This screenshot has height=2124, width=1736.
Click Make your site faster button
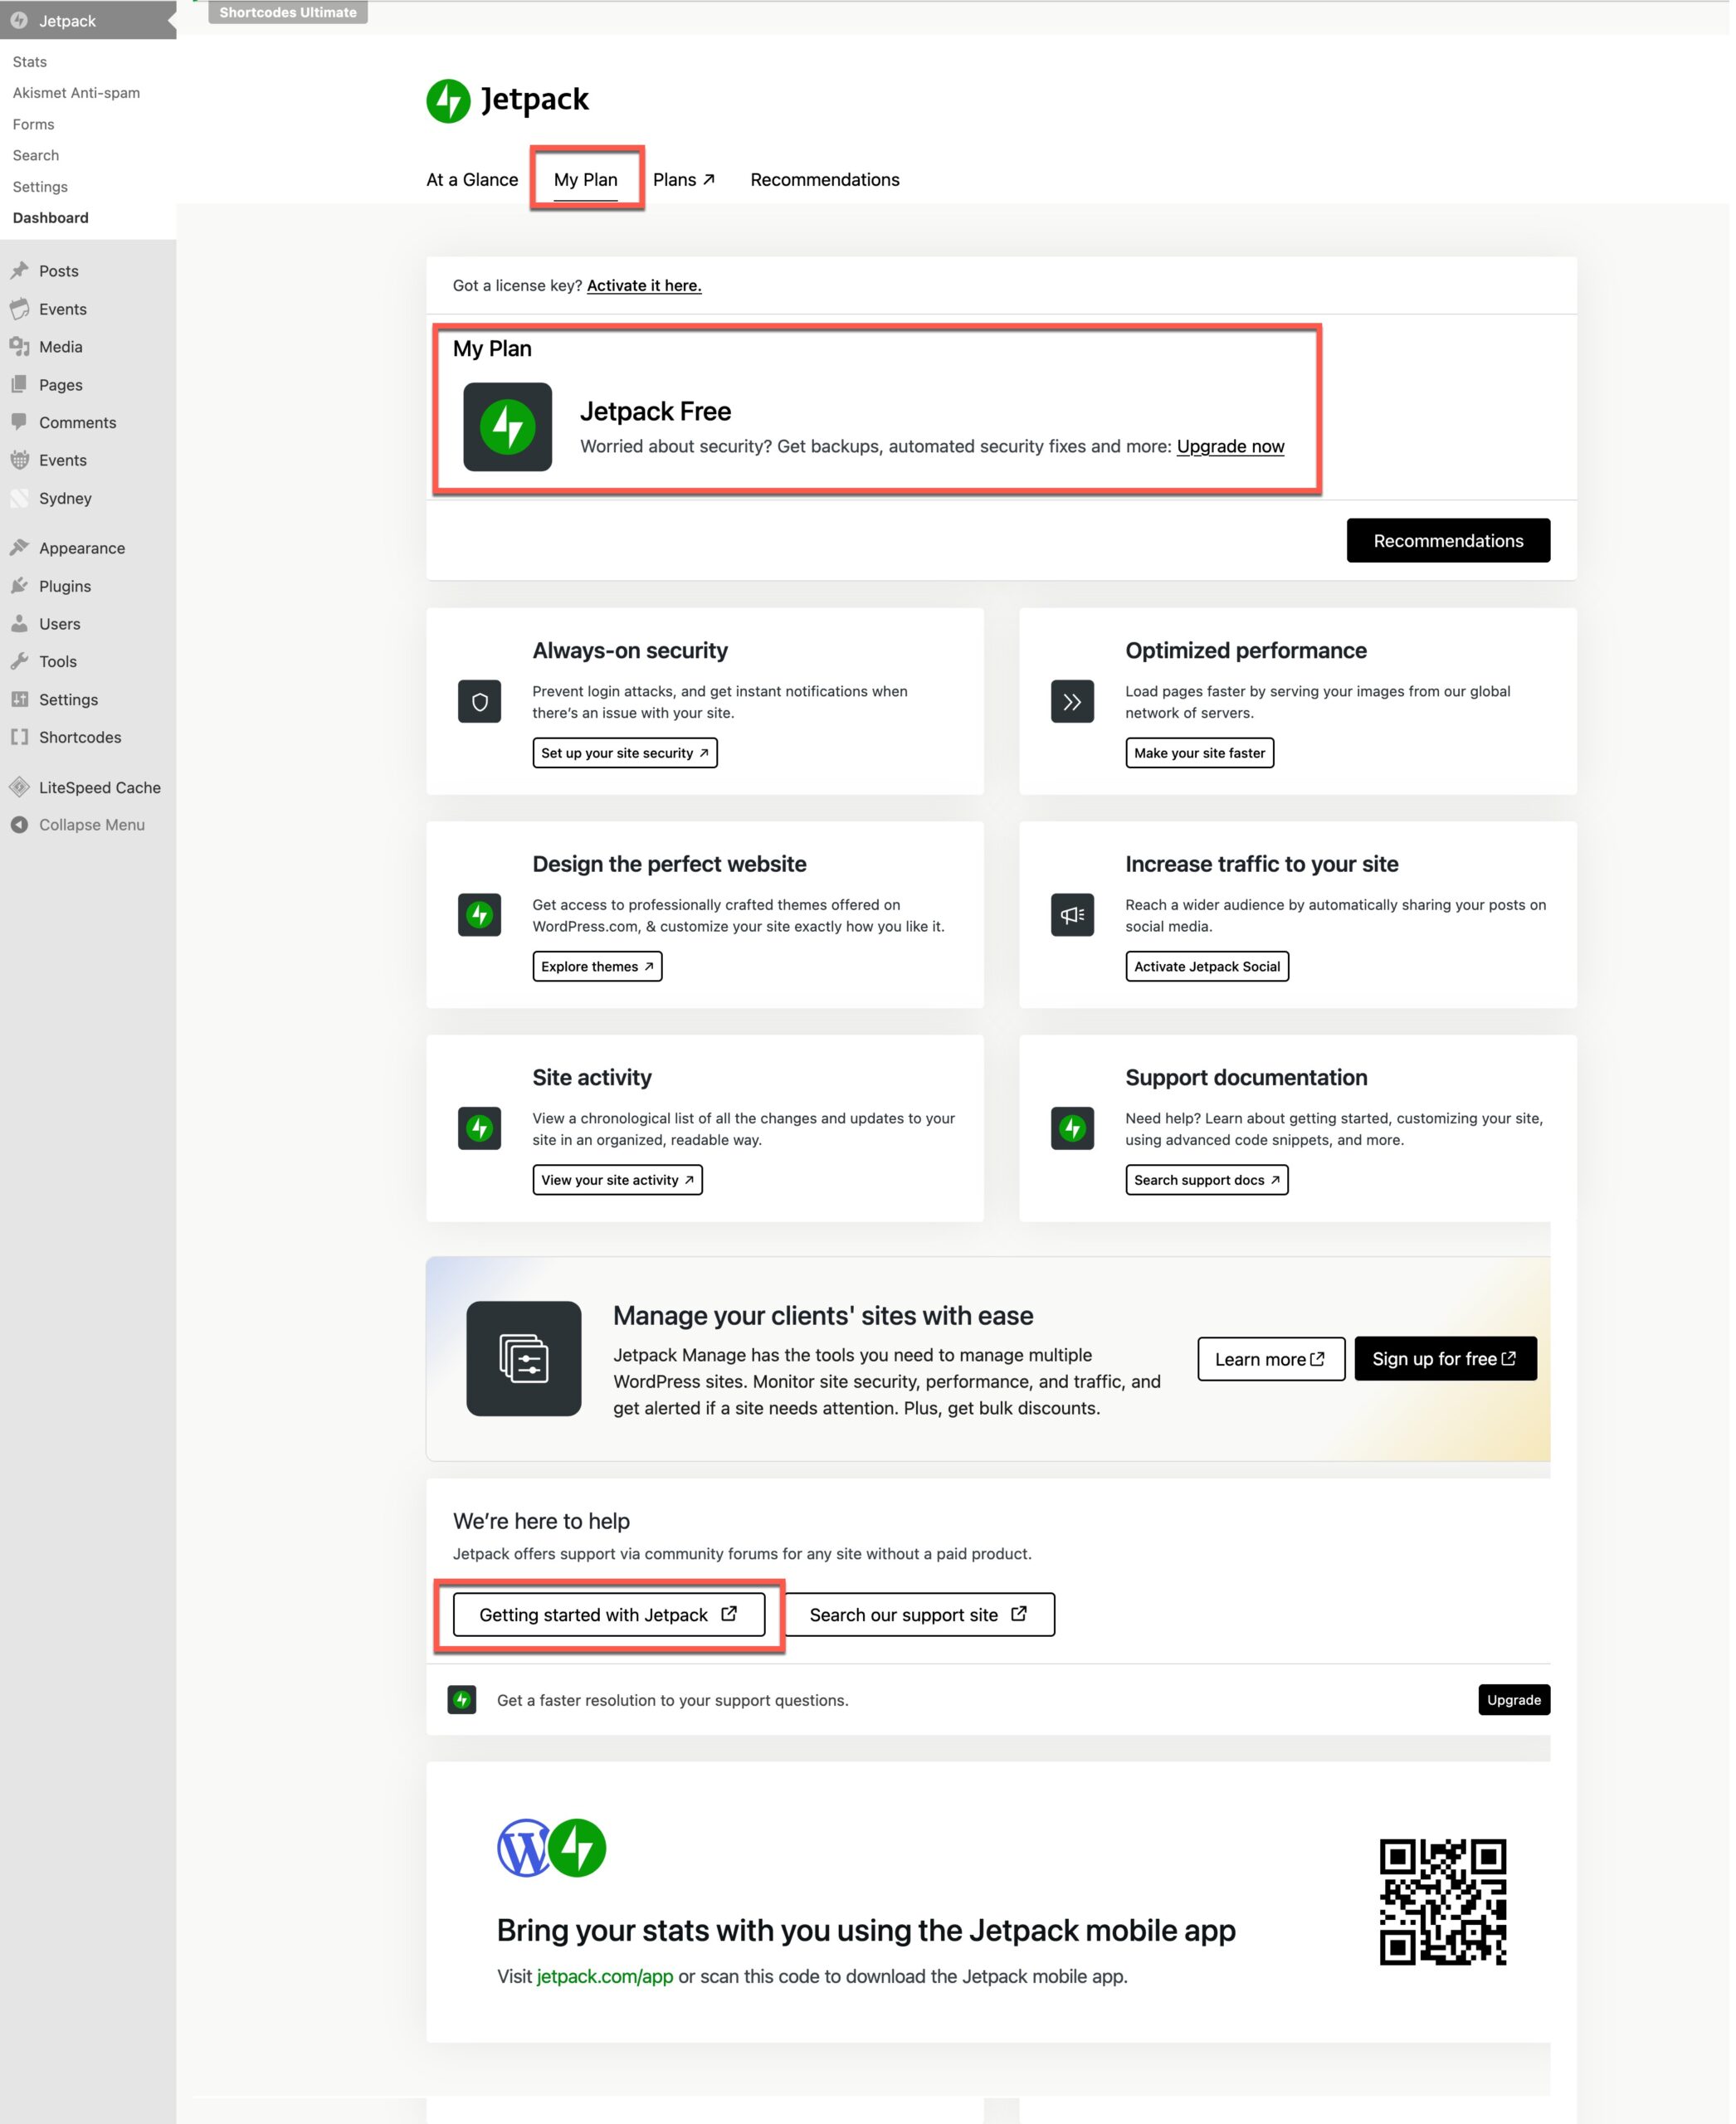pos(1202,755)
